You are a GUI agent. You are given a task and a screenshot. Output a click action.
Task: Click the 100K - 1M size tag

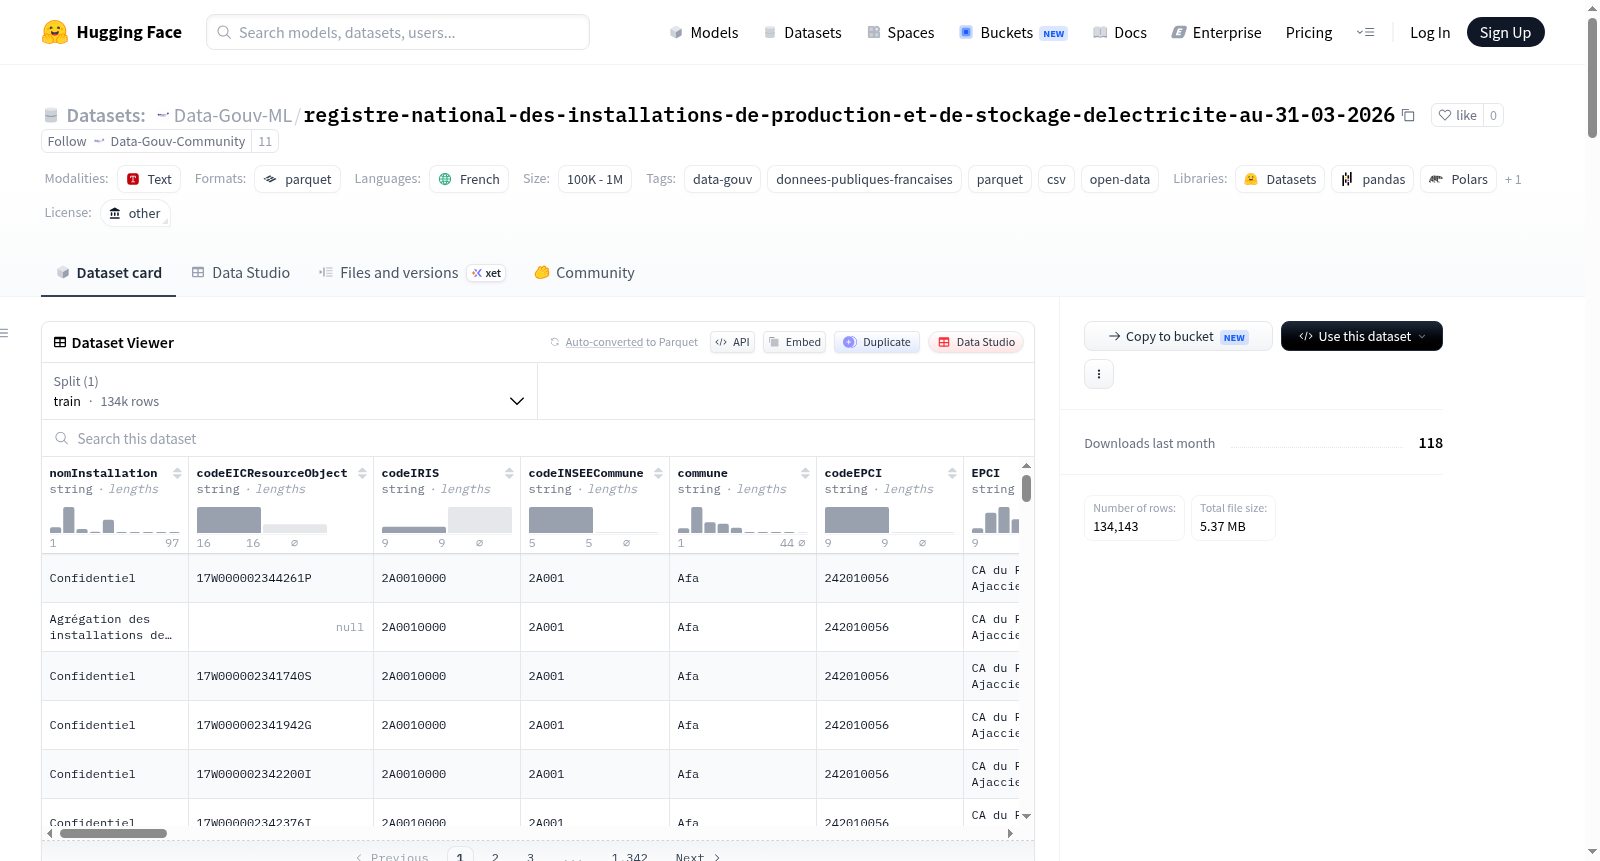(595, 179)
